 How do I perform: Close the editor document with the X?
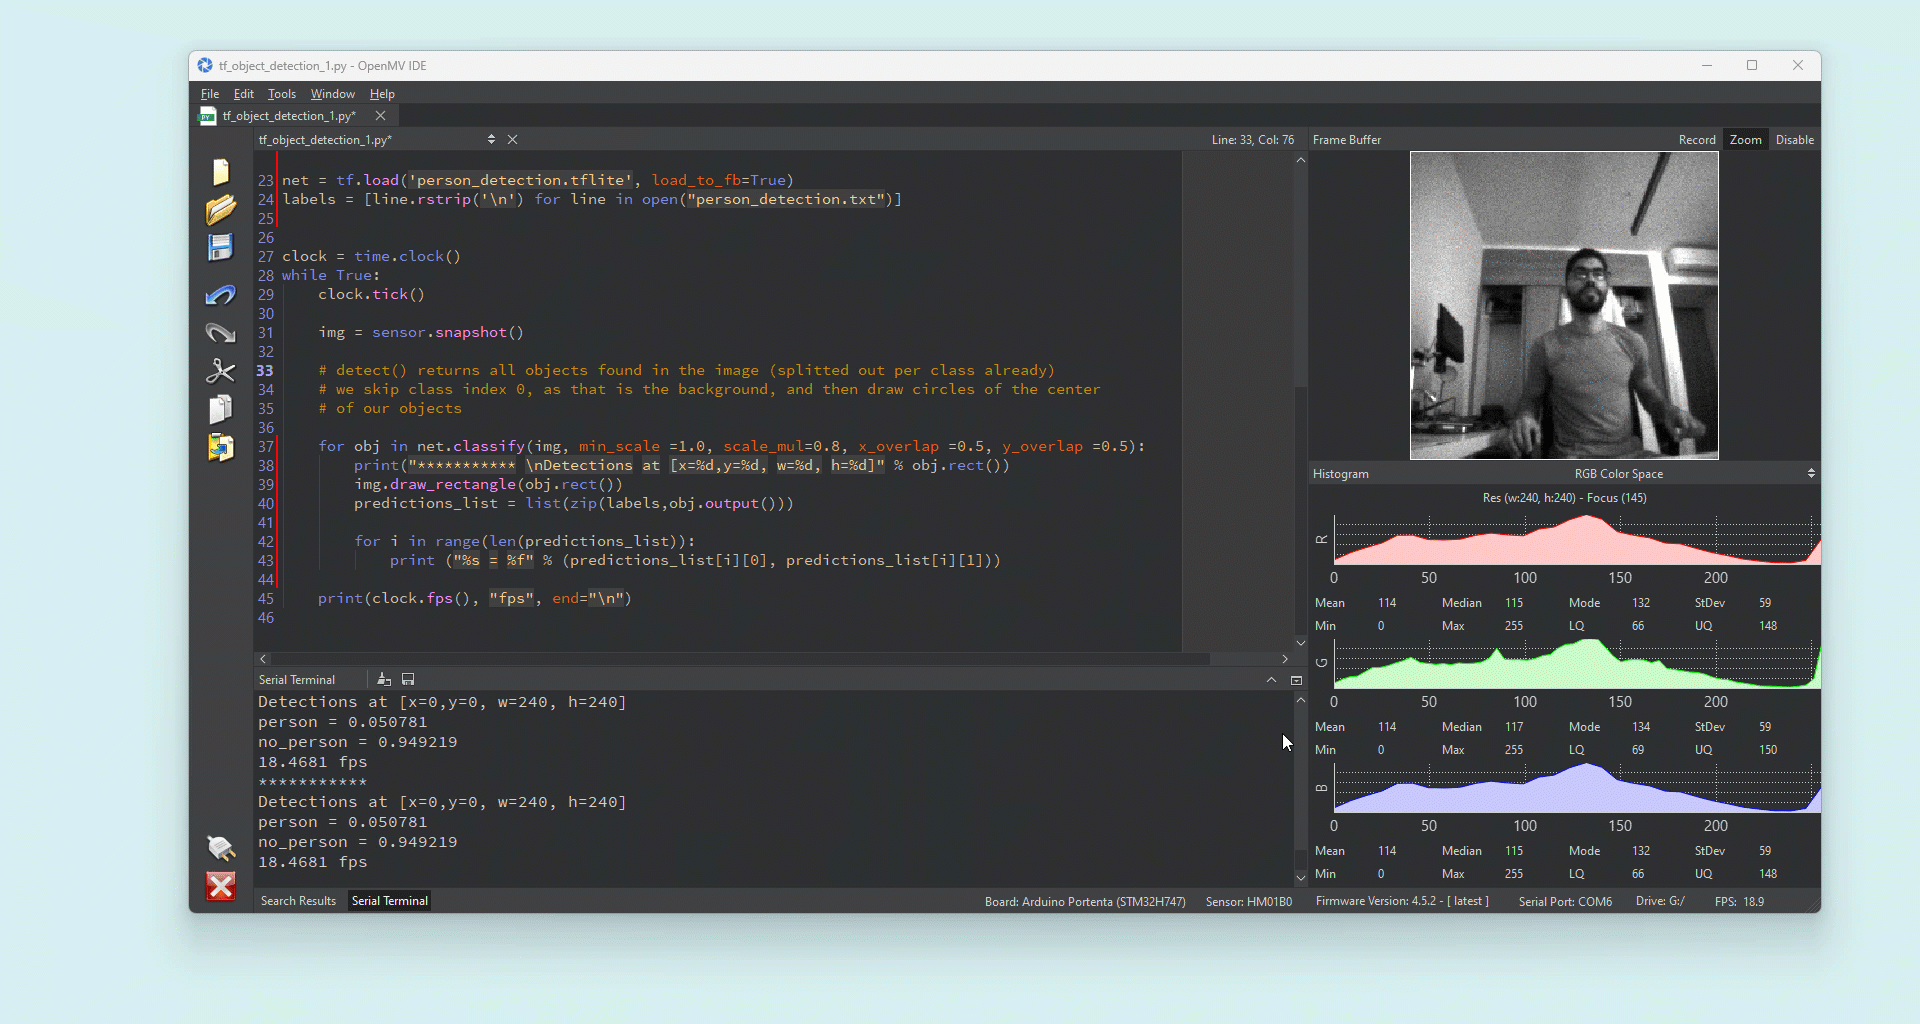click(x=513, y=140)
